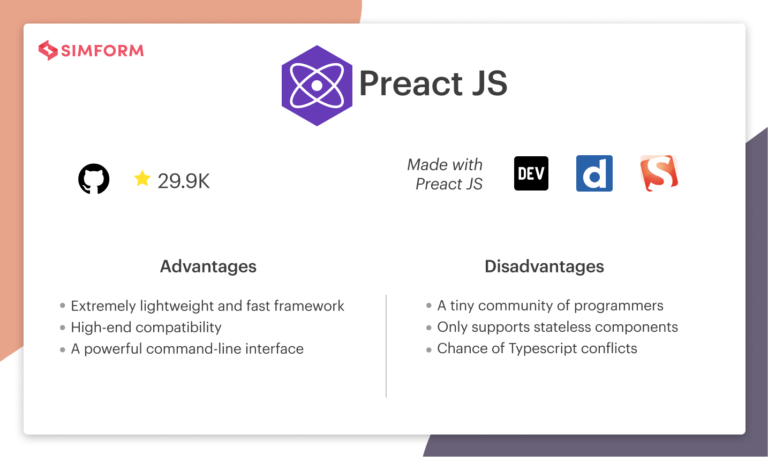Click the Preact JS title text
The width and height of the screenshot is (768, 457).
[433, 83]
